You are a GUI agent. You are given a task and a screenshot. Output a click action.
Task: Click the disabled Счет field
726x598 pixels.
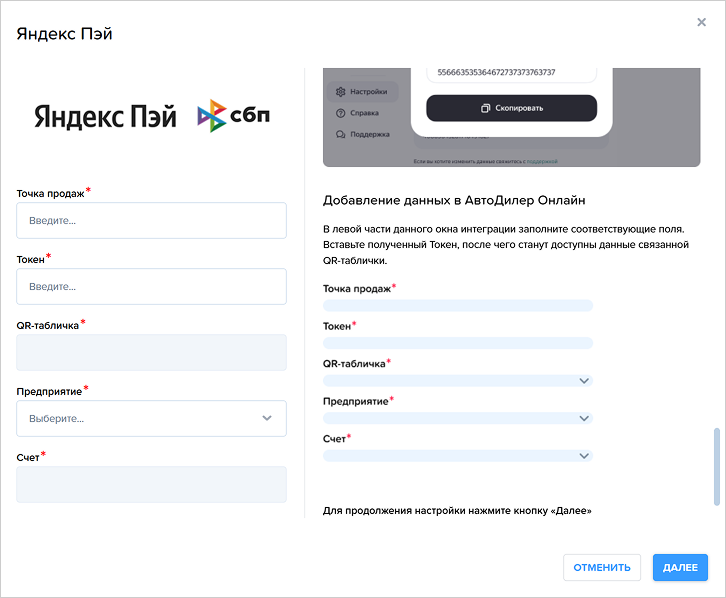pyautogui.click(x=151, y=484)
